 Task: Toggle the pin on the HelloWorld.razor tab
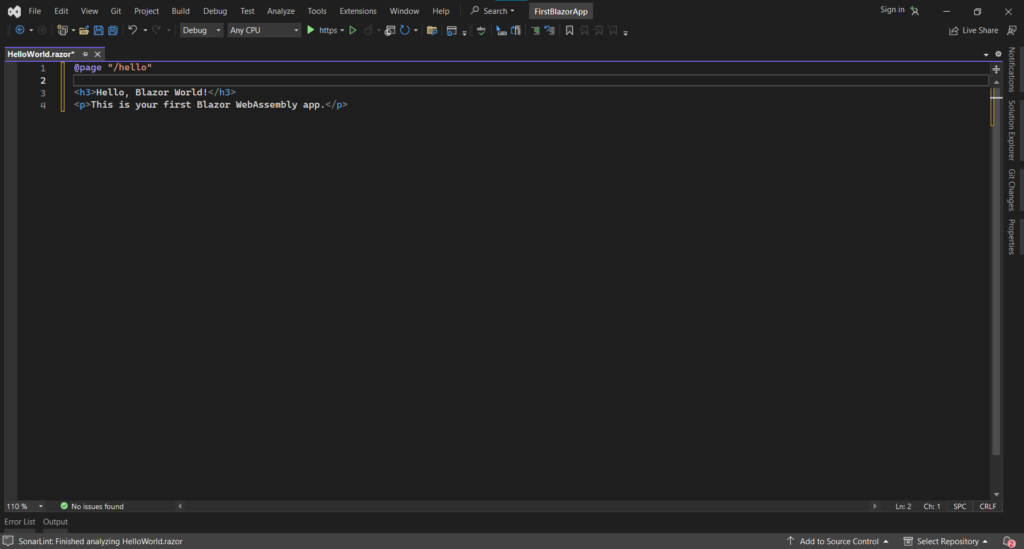(85, 54)
